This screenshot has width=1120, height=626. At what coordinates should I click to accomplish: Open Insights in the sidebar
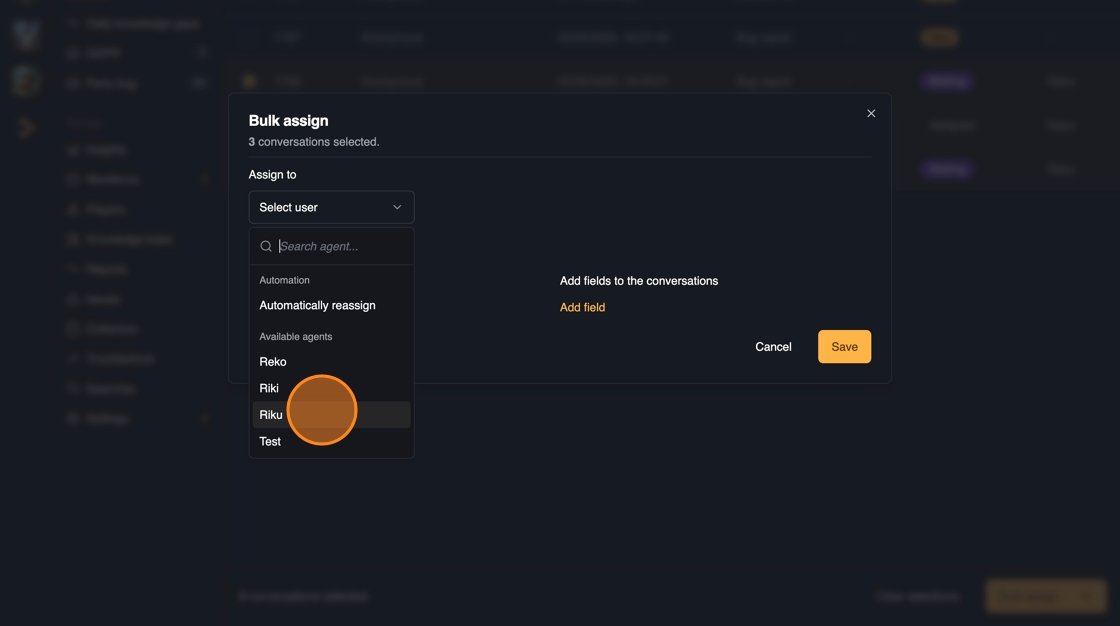107,150
